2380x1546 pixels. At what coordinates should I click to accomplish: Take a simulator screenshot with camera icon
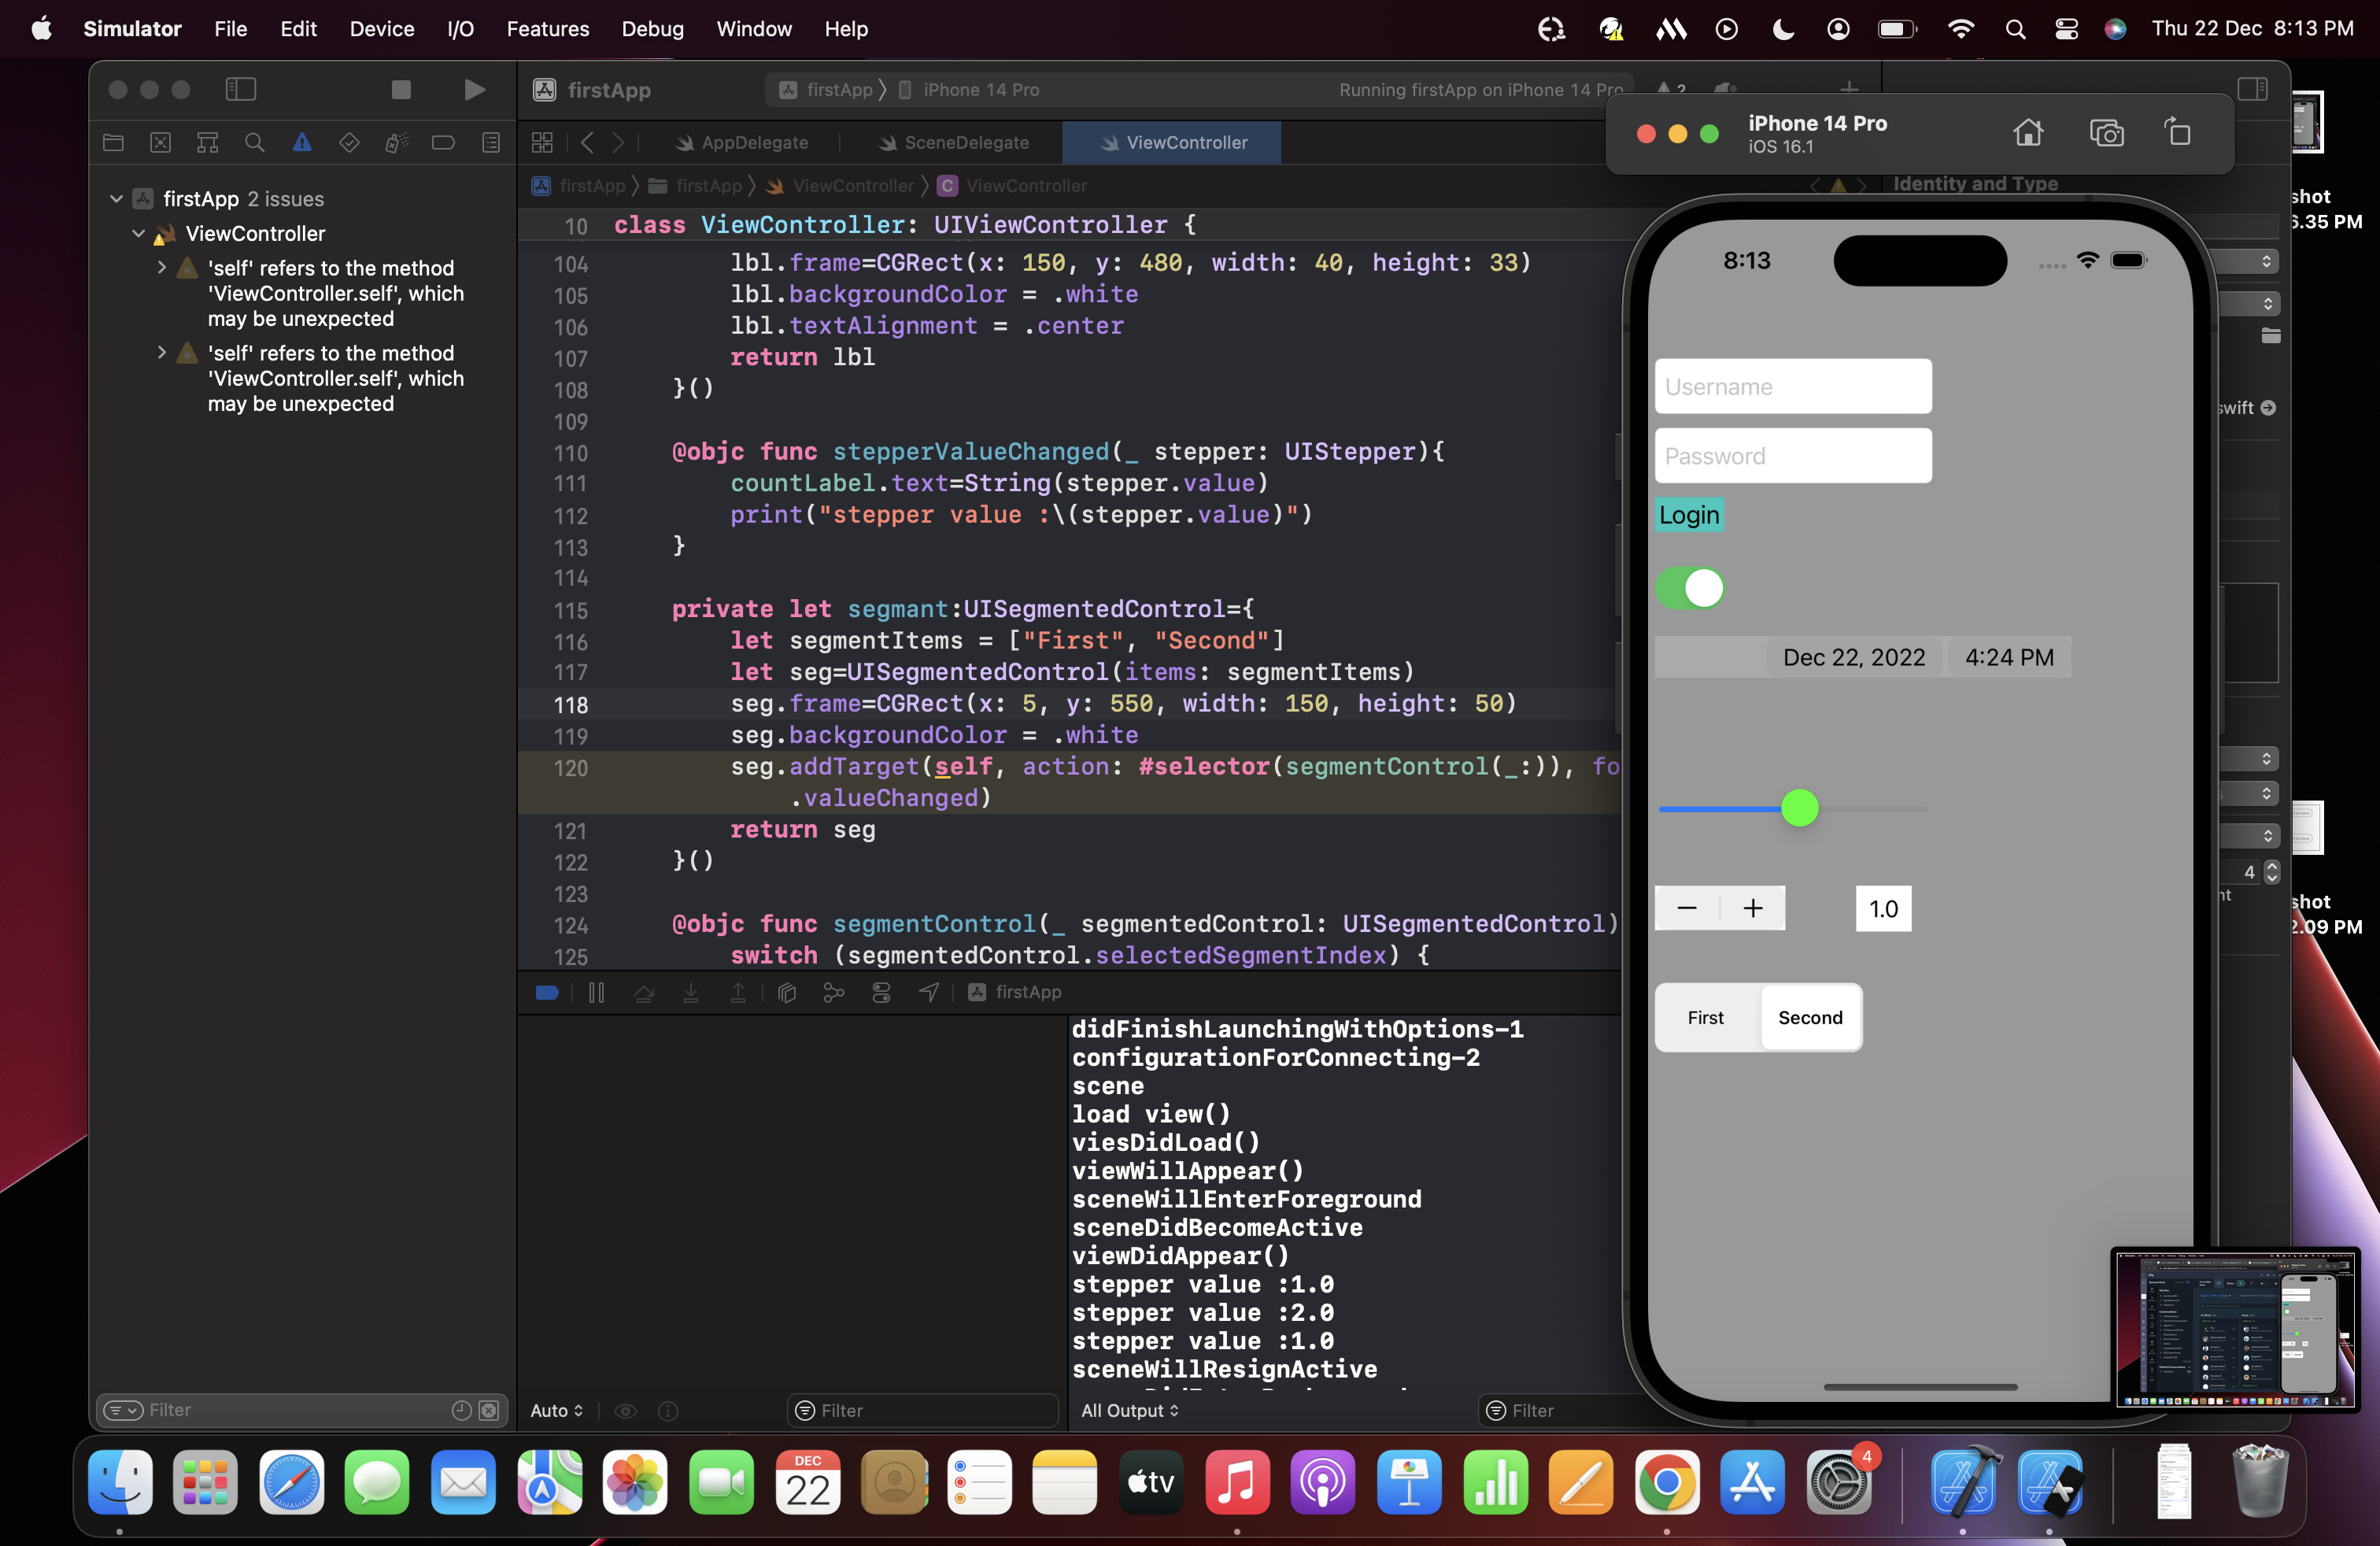tap(2106, 133)
